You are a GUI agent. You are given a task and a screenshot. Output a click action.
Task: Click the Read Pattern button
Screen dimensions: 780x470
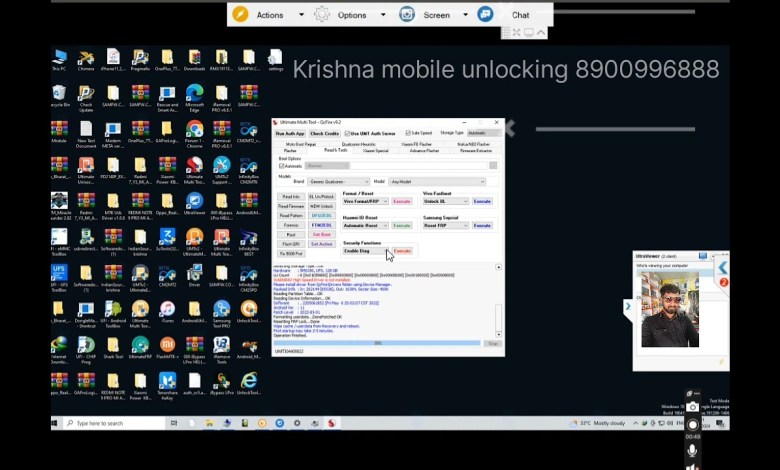(x=291, y=216)
